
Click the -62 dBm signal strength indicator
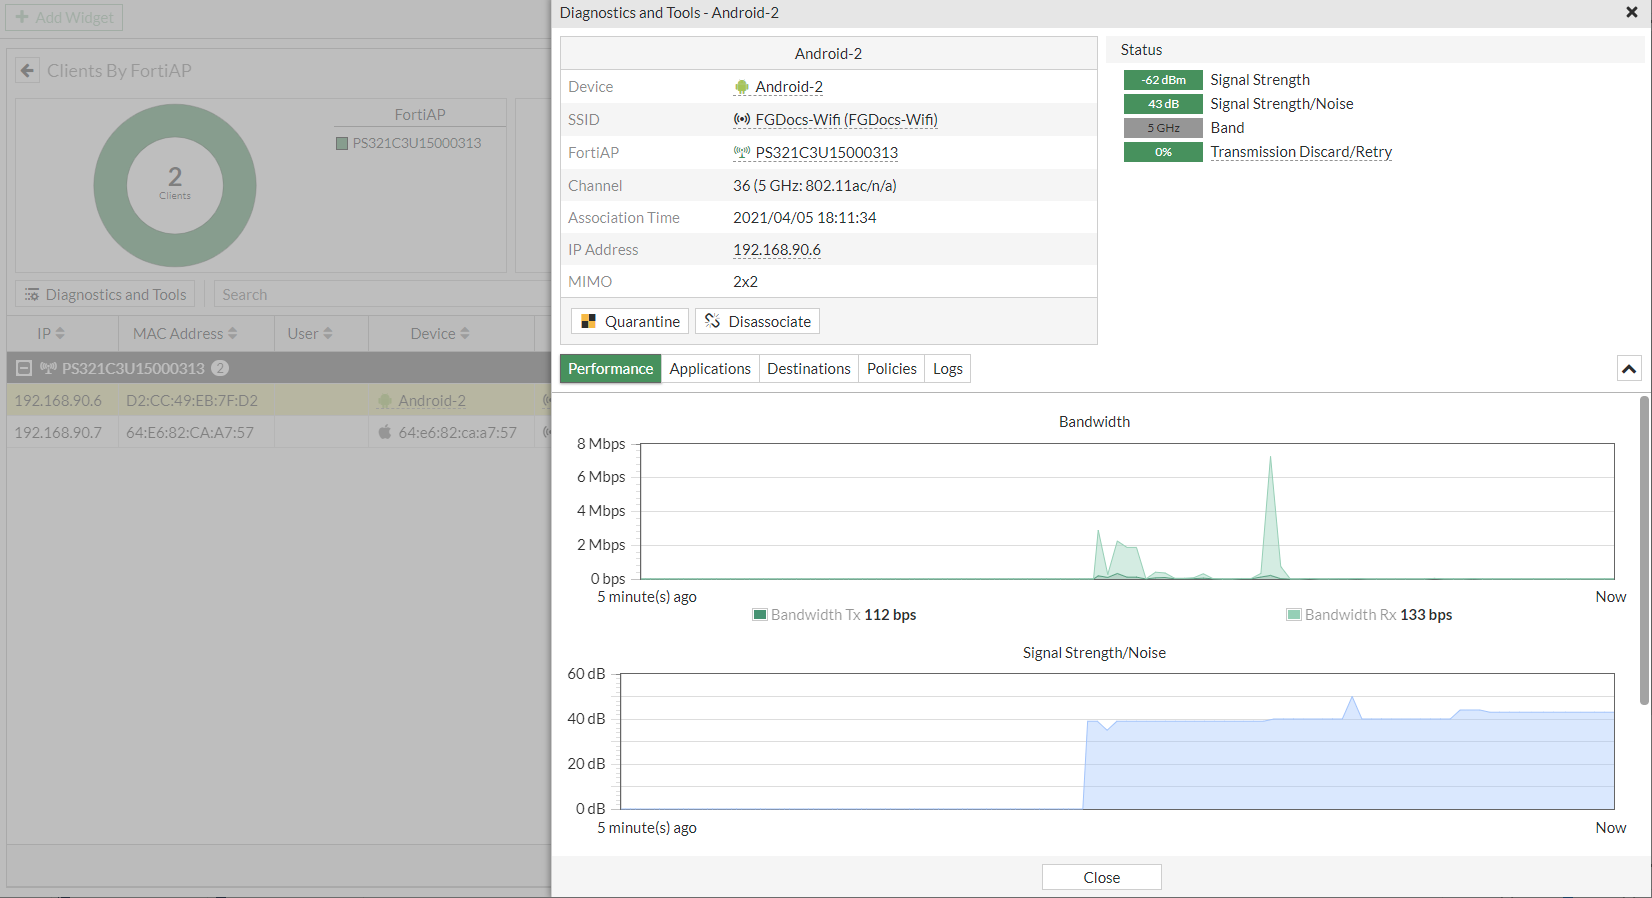click(1163, 80)
